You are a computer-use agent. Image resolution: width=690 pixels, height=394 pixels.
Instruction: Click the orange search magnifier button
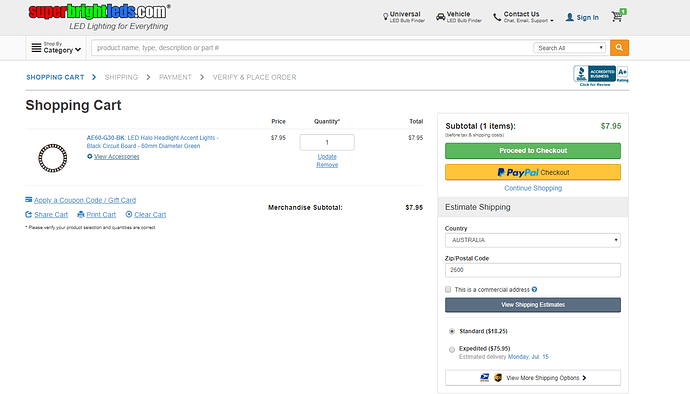click(619, 48)
